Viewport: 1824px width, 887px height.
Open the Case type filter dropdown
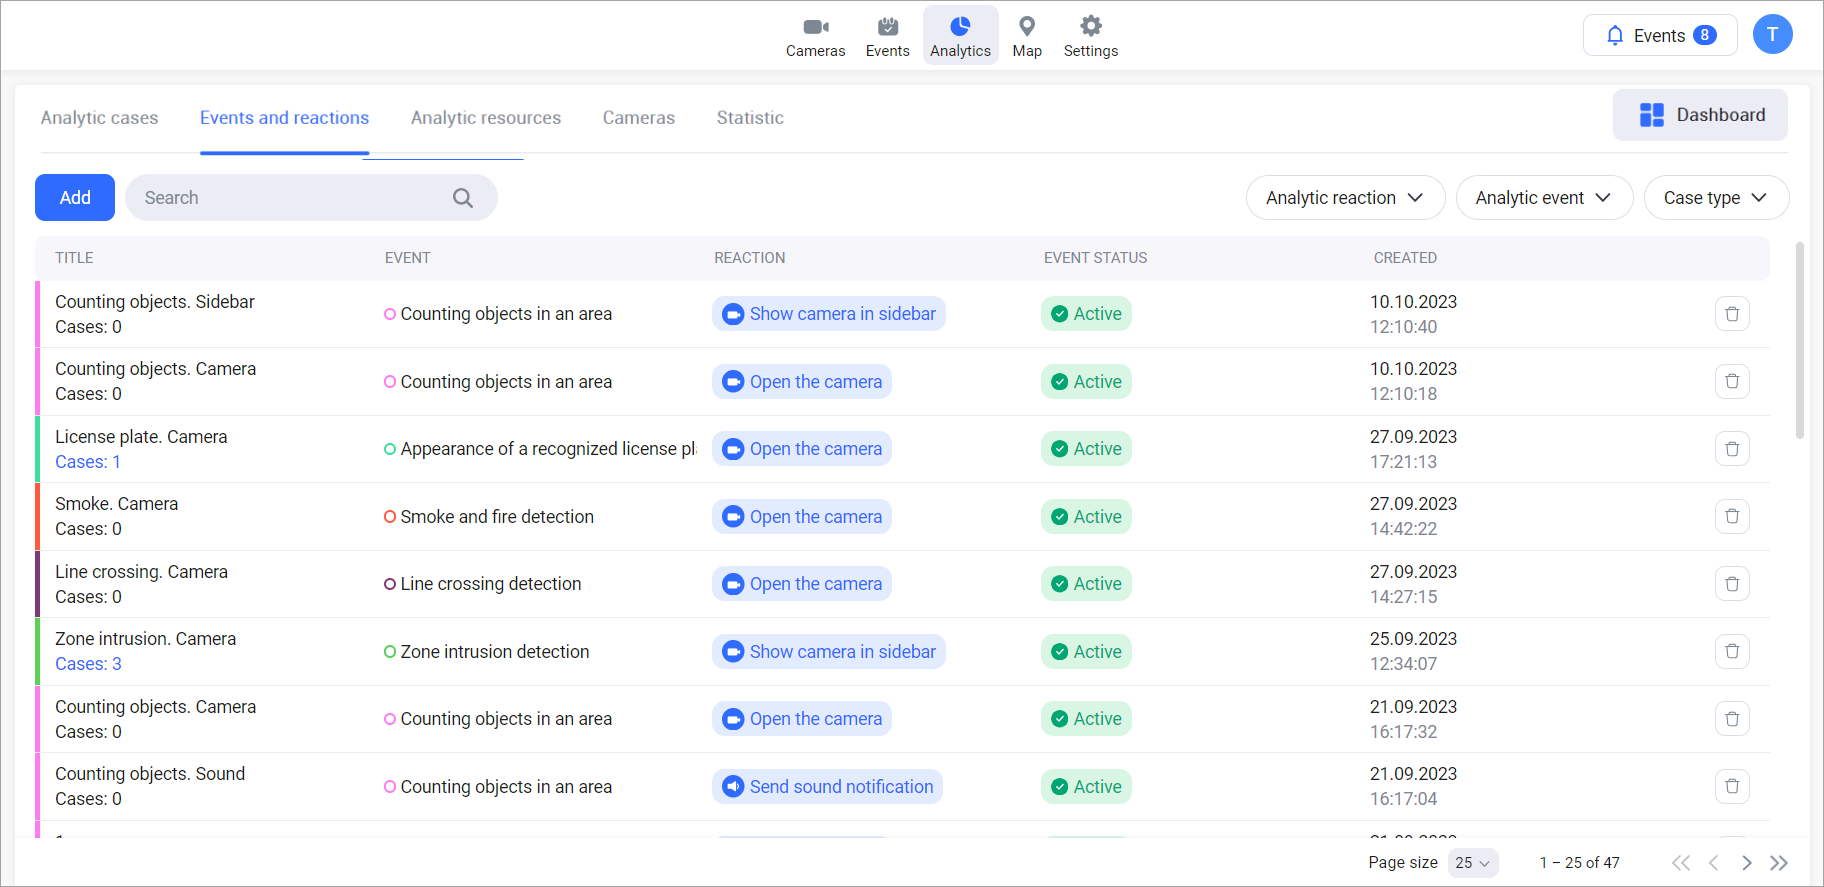point(1715,198)
